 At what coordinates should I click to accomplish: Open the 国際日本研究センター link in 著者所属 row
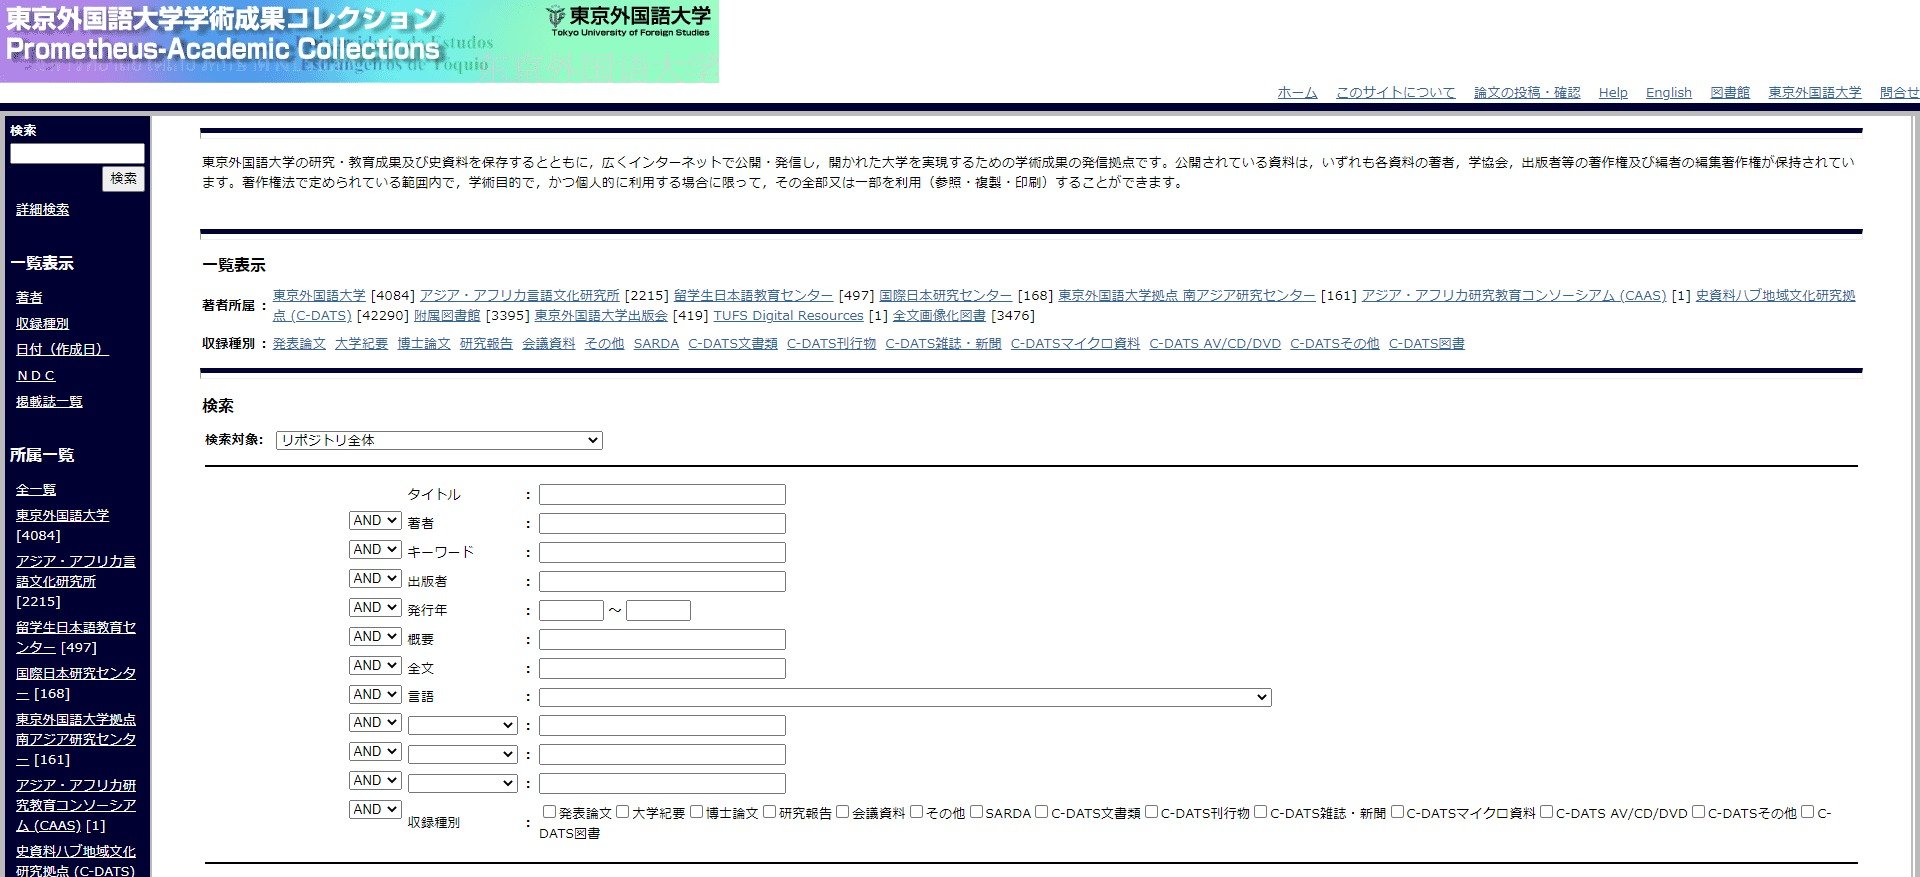pos(945,296)
